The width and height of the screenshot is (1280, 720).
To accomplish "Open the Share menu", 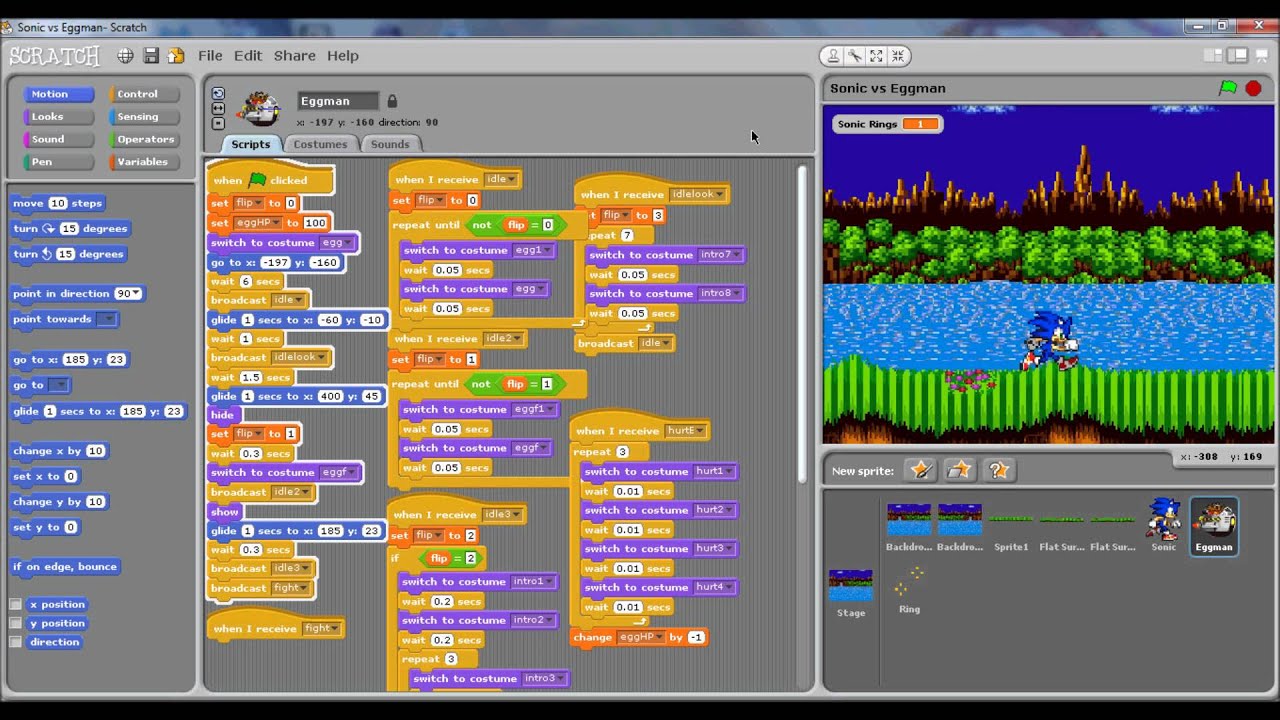I will pos(294,56).
